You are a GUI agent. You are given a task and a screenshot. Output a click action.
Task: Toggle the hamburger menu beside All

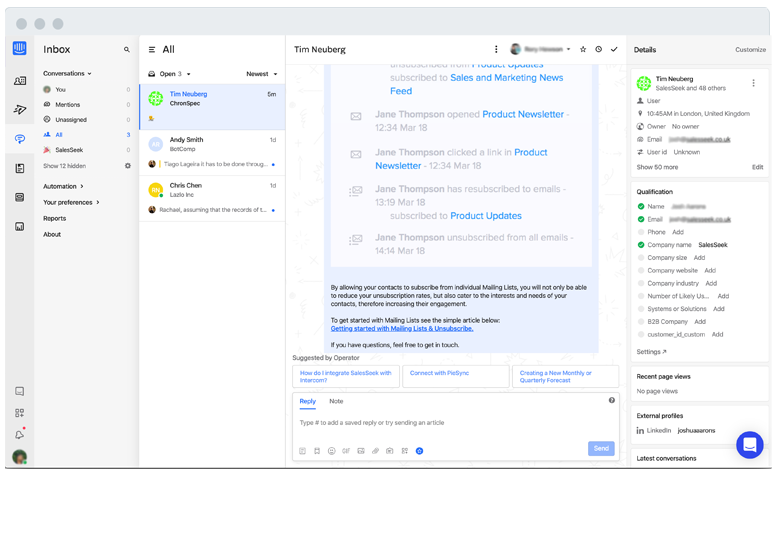pyautogui.click(x=152, y=50)
